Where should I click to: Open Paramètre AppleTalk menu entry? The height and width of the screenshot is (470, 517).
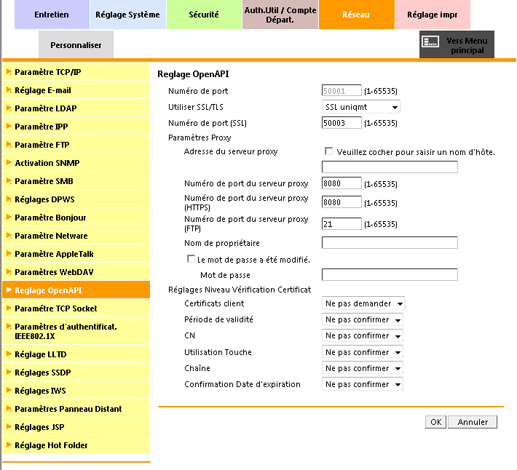pyautogui.click(x=76, y=254)
